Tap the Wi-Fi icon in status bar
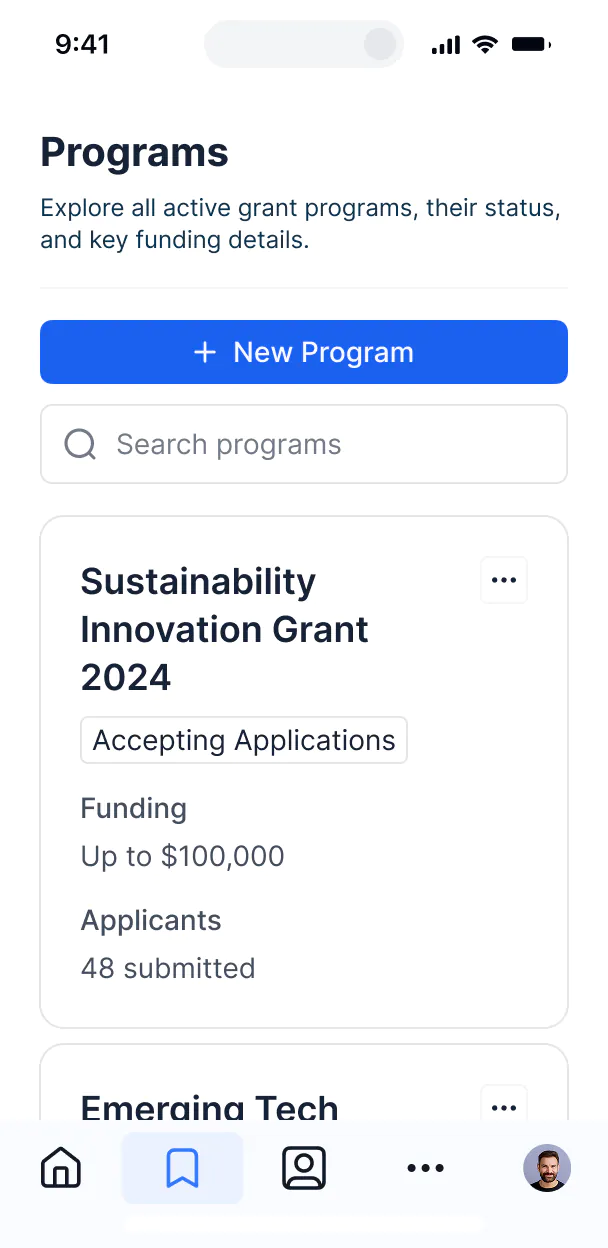 485,43
